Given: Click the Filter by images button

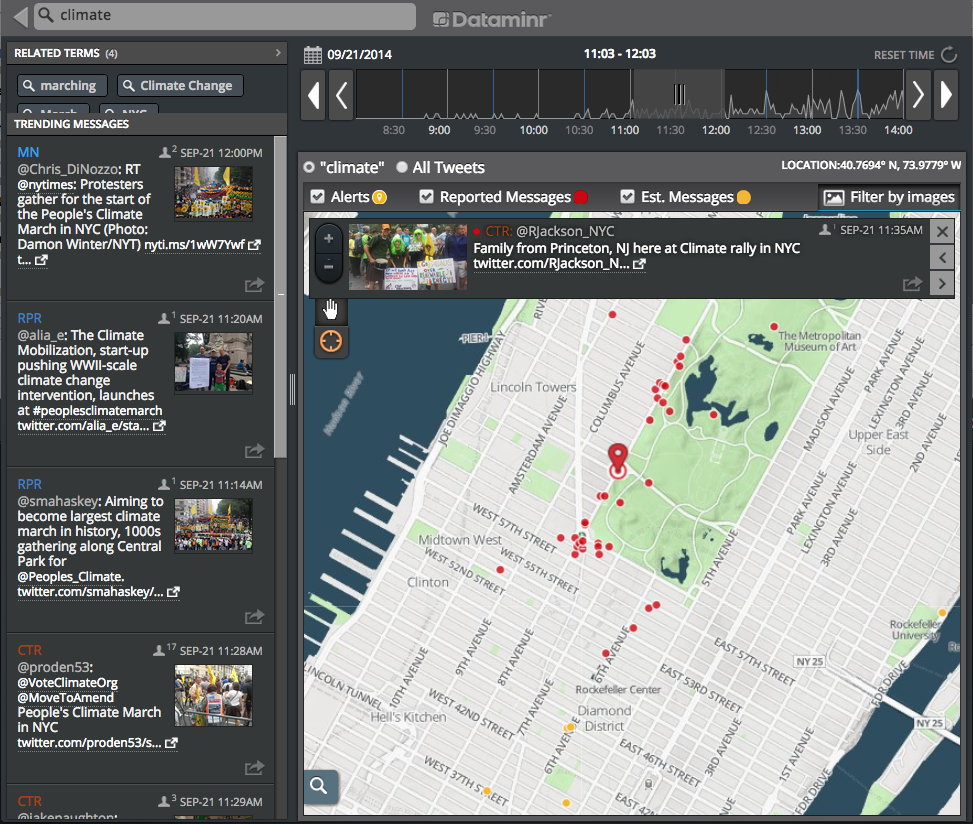Looking at the screenshot, I should pyautogui.click(x=889, y=197).
